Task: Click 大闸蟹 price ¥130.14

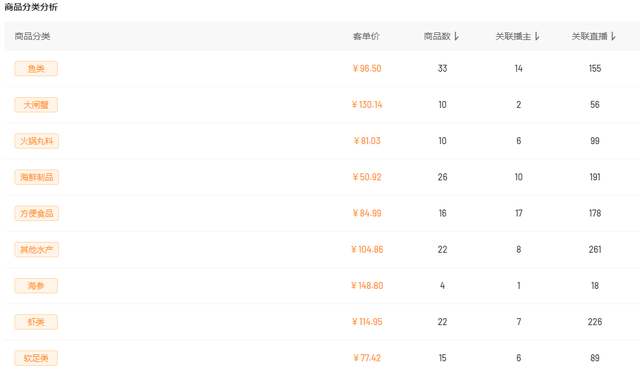Action: [367, 105]
